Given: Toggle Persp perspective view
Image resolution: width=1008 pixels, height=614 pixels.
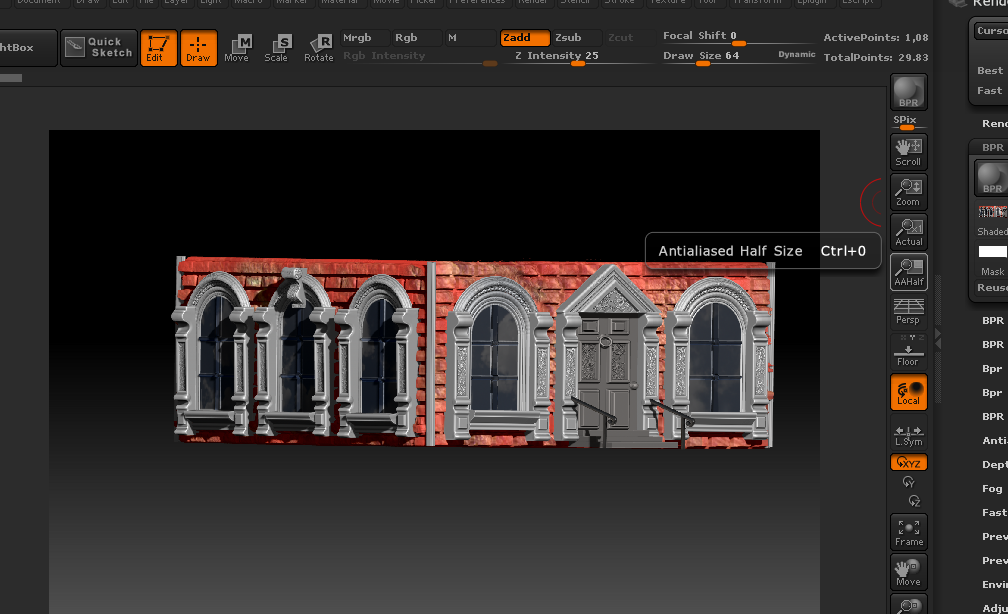Looking at the screenshot, I should [x=908, y=312].
